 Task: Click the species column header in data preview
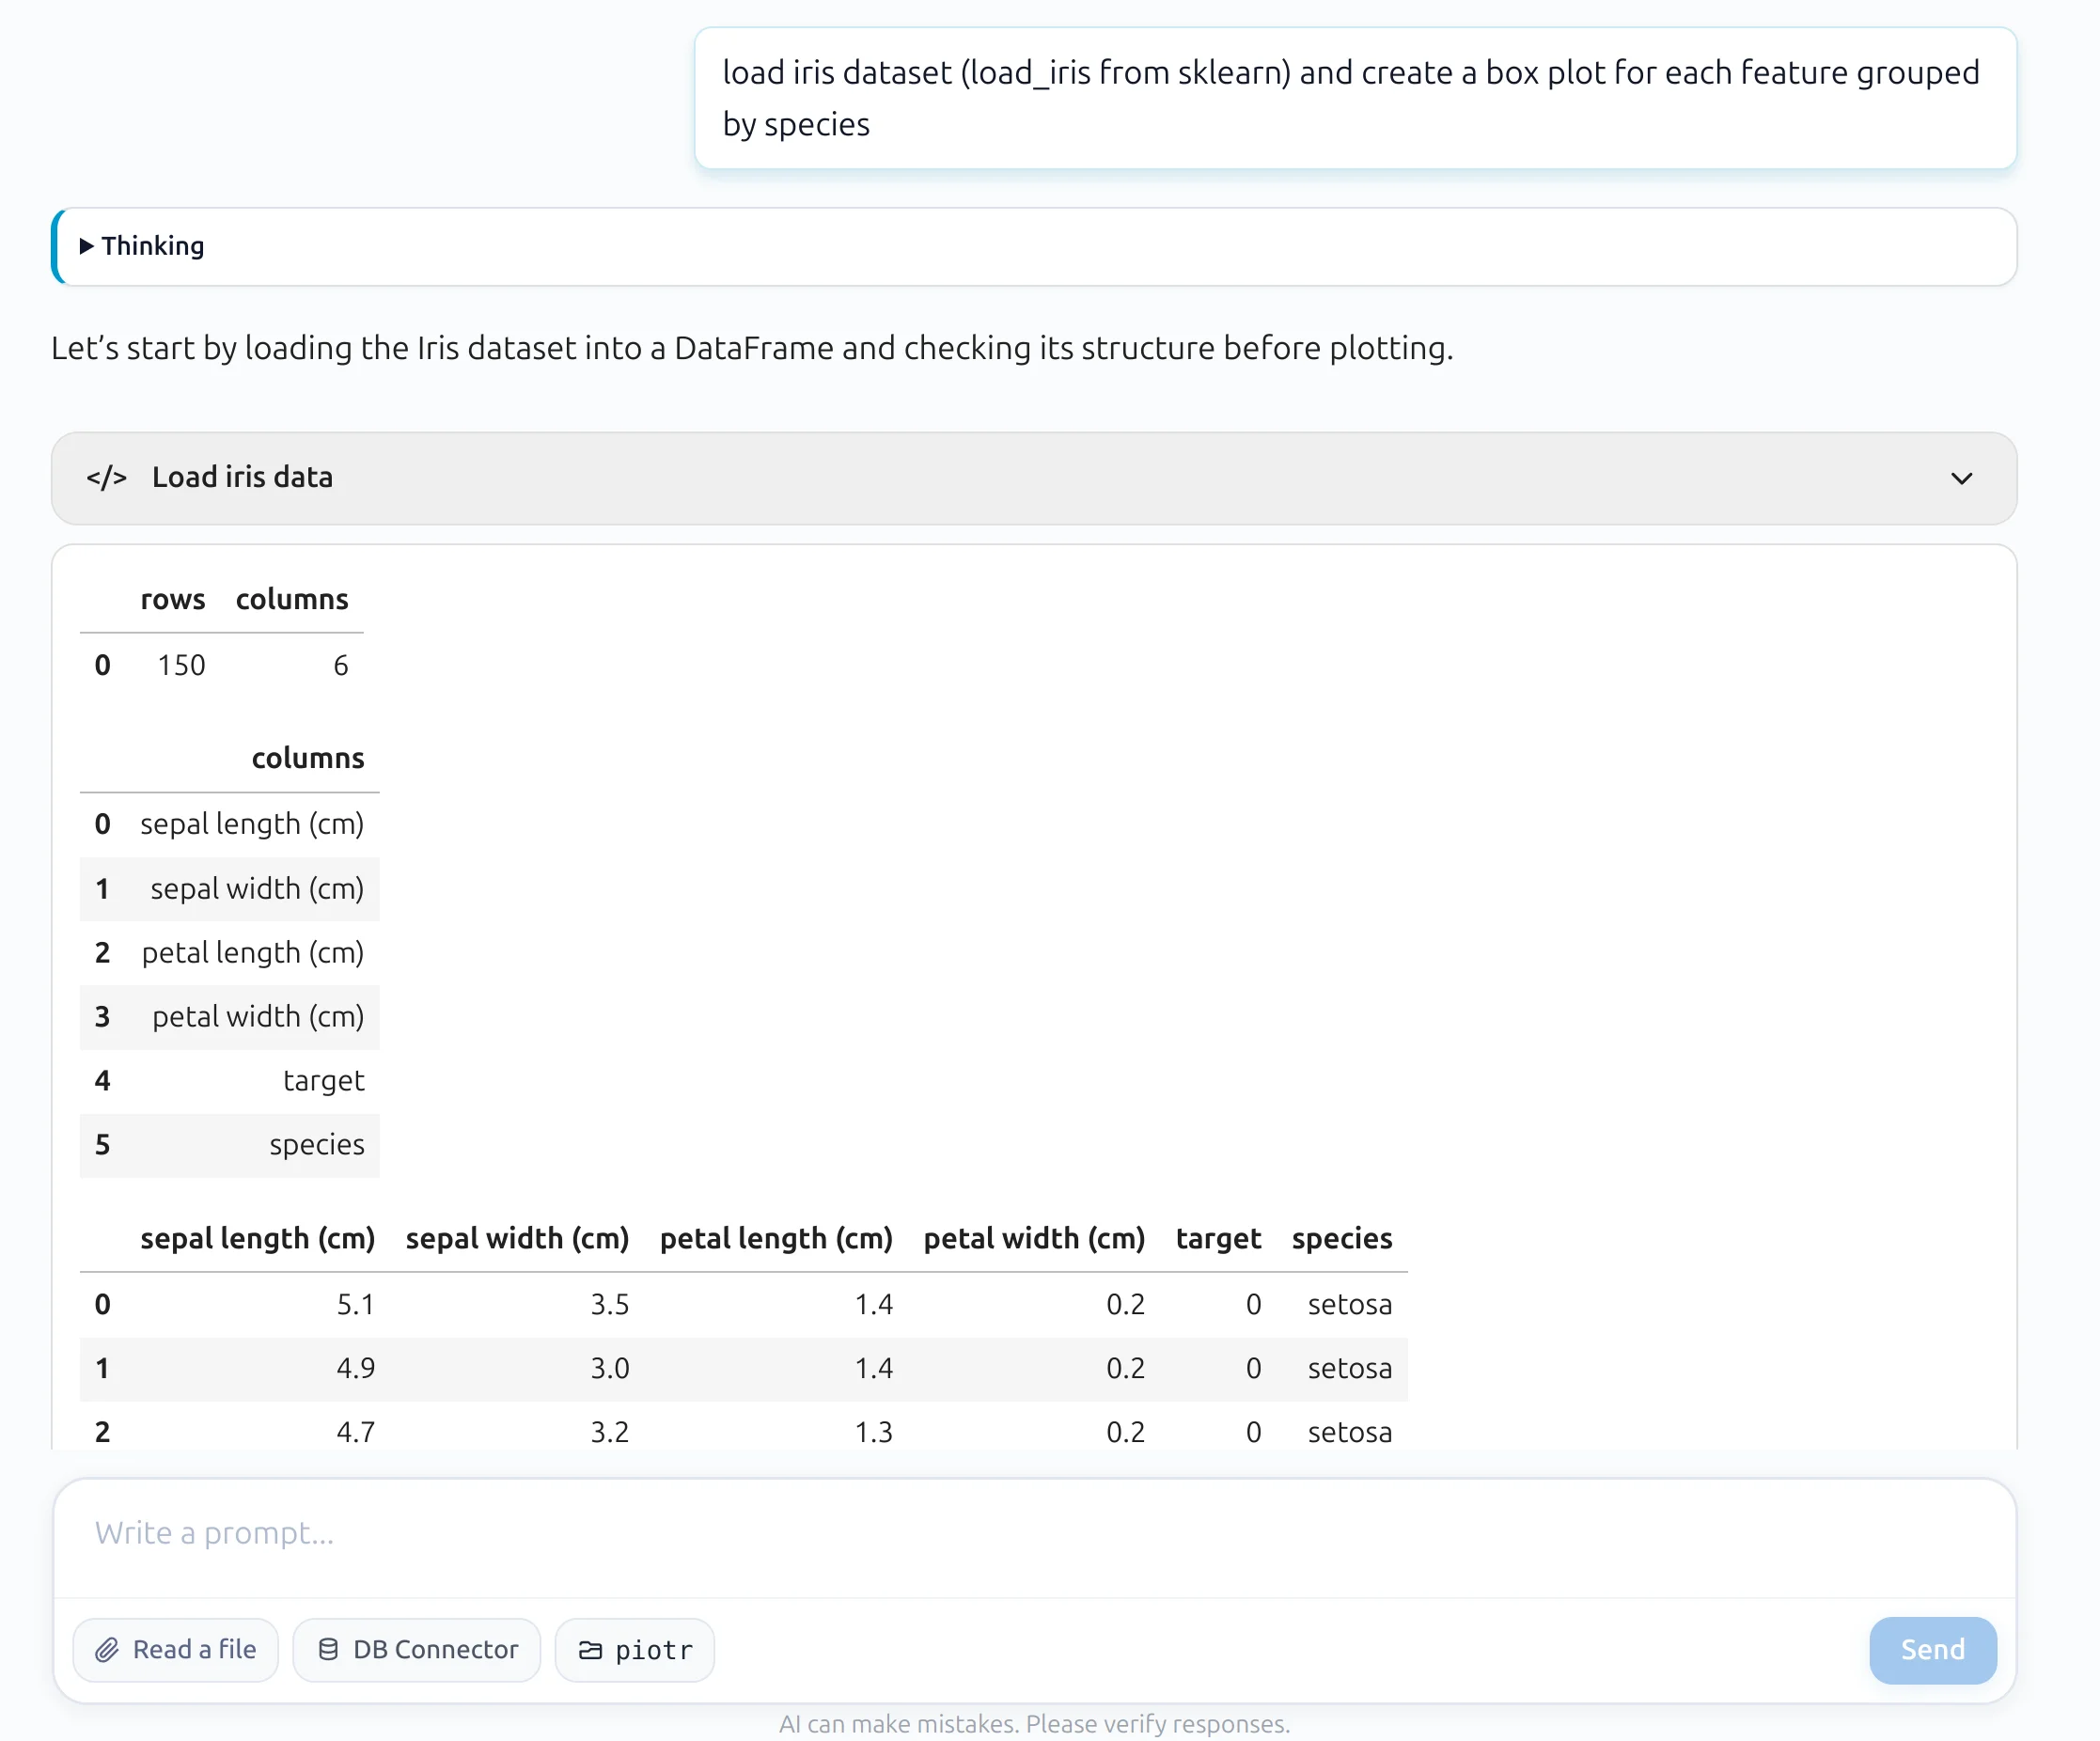click(x=1341, y=1238)
